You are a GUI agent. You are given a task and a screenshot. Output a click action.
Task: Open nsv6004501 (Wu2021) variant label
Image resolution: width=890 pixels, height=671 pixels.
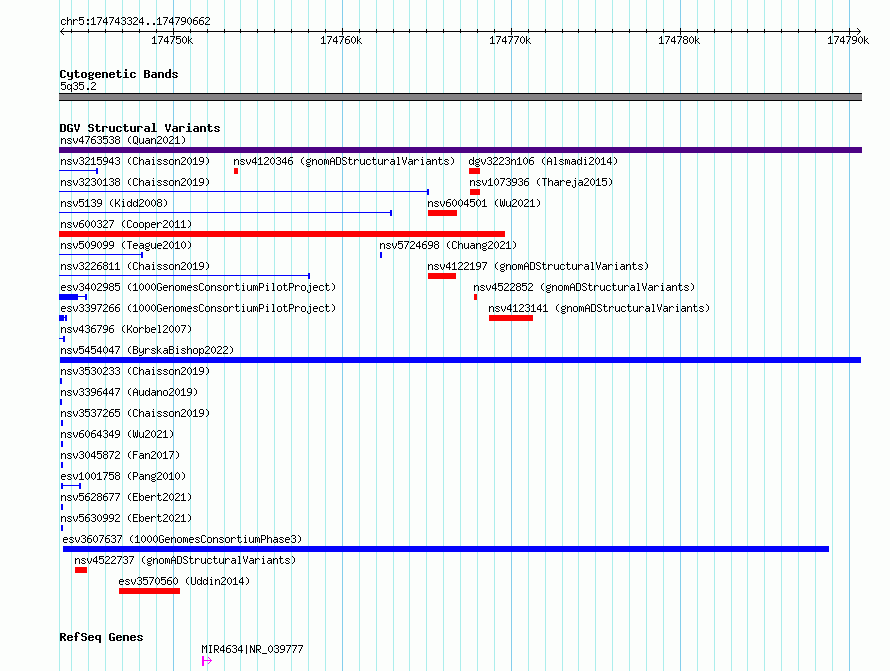(x=484, y=203)
